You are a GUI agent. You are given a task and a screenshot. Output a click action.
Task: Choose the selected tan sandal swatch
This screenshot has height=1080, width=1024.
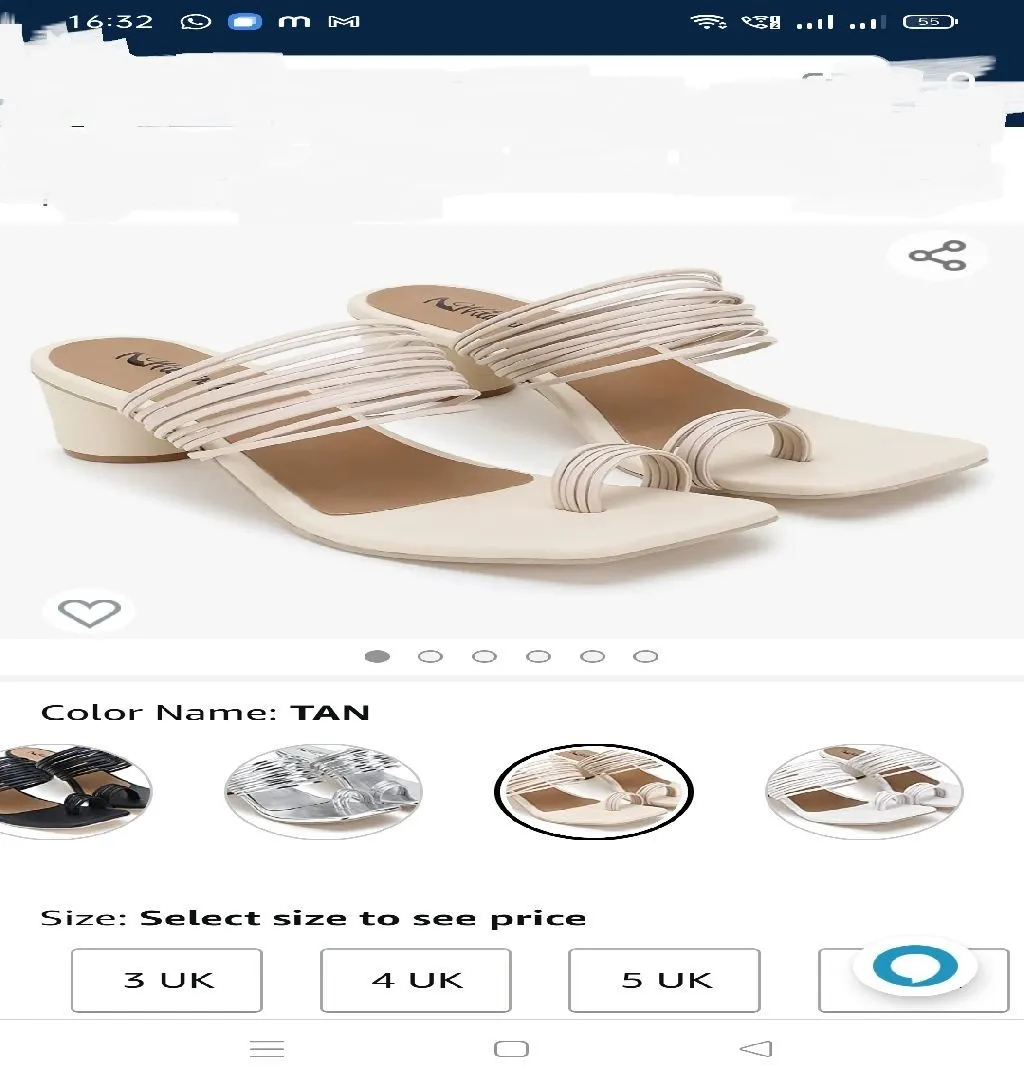pos(594,791)
